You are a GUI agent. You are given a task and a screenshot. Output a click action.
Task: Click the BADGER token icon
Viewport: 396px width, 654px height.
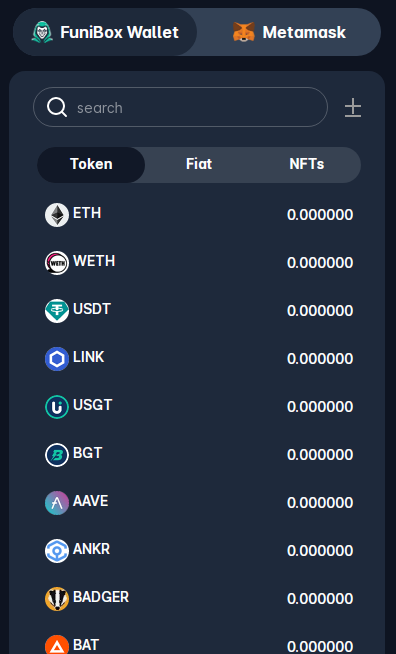(57, 599)
